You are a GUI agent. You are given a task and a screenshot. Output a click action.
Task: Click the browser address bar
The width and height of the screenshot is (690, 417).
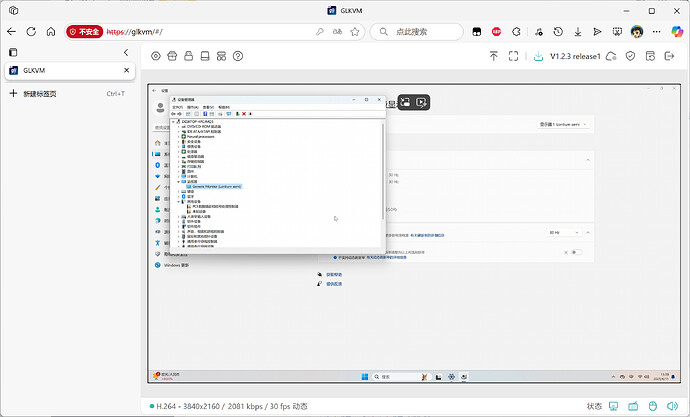210,31
